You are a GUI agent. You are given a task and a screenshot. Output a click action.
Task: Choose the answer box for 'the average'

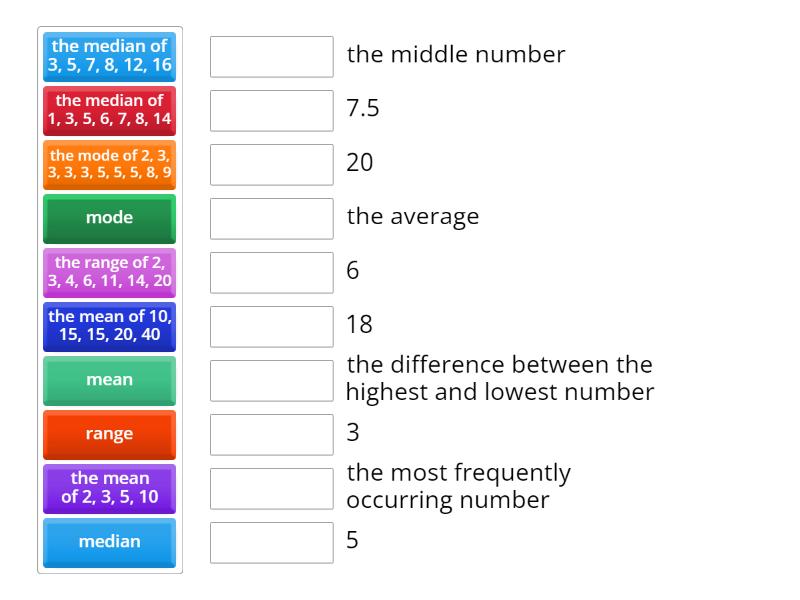point(272,219)
